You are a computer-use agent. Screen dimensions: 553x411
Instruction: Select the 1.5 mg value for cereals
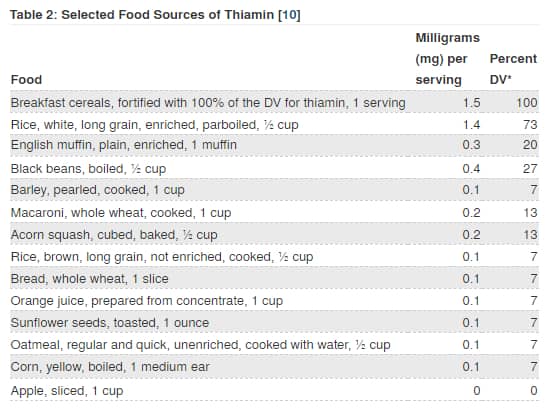click(472, 103)
